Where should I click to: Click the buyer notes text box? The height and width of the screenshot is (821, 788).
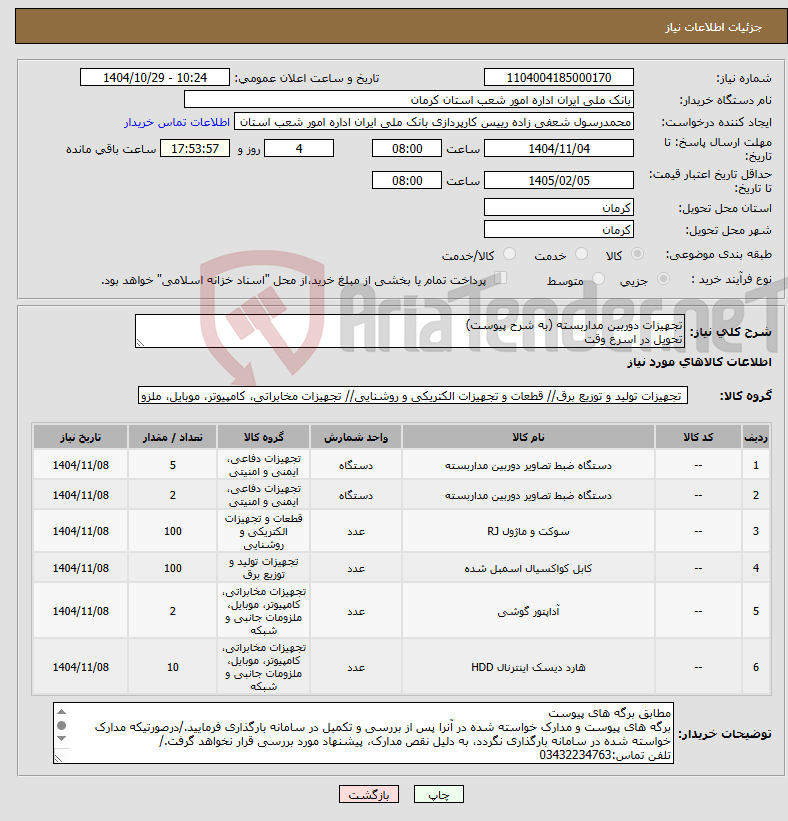point(363,733)
